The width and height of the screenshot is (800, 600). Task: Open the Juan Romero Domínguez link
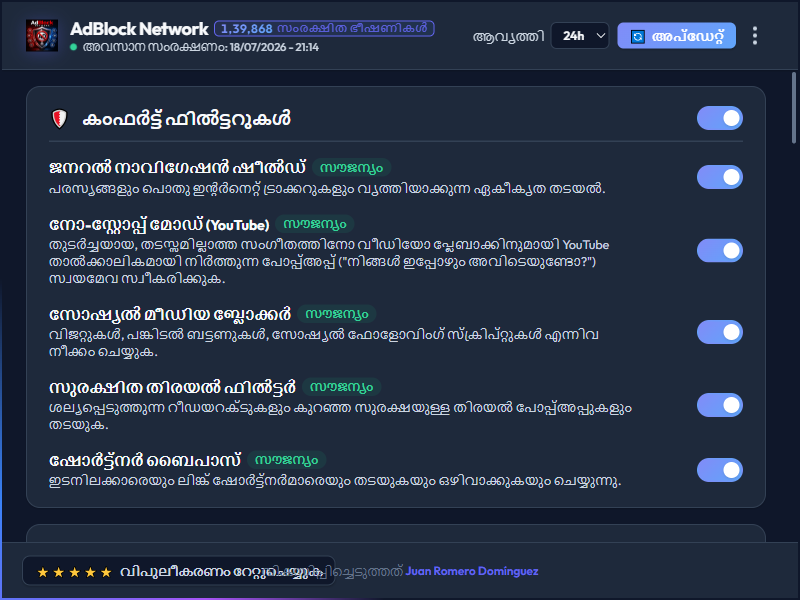pyautogui.click(x=472, y=571)
